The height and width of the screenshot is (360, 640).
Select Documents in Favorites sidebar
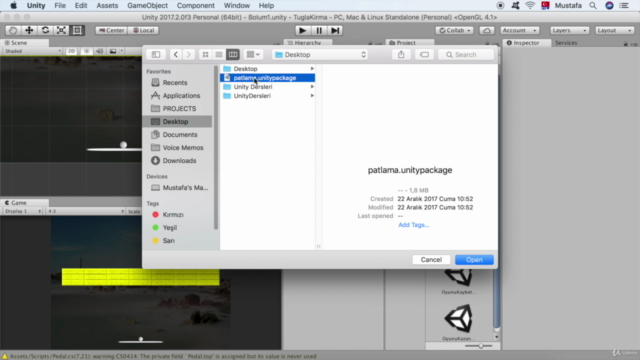[x=178, y=135]
